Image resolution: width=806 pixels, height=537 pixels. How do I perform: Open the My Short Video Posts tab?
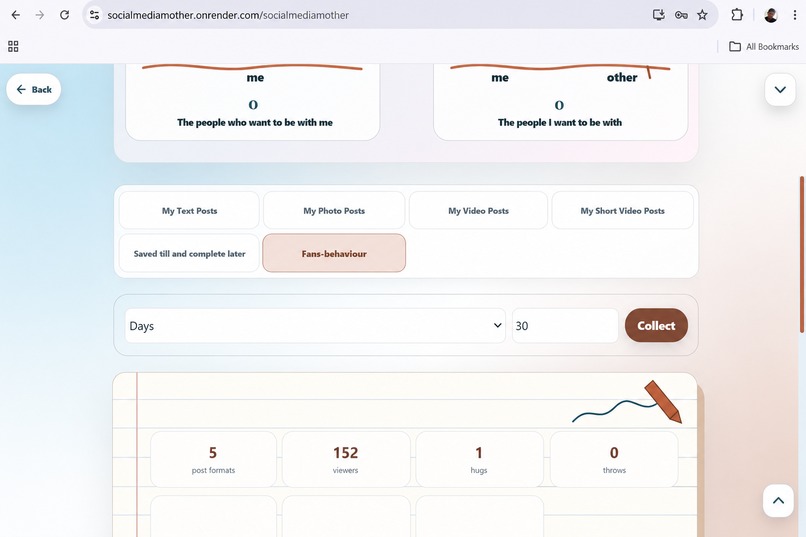pyautogui.click(x=622, y=211)
